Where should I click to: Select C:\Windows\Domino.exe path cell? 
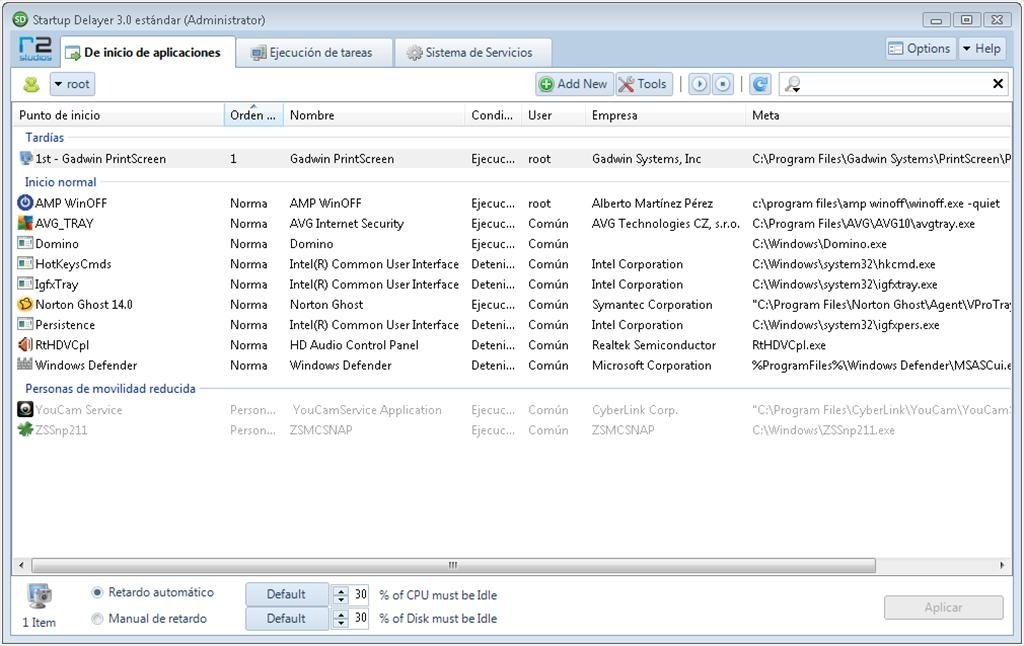click(x=819, y=244)
